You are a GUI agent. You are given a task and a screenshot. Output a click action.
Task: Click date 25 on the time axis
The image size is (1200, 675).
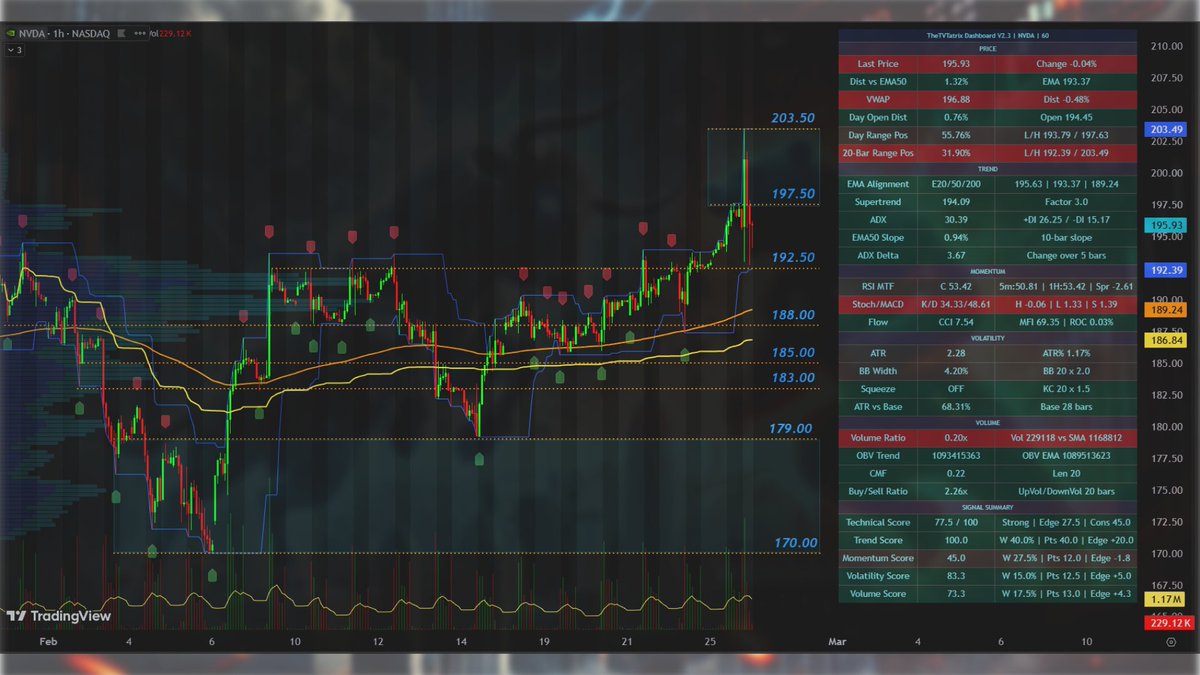click(x=711, y=640)
